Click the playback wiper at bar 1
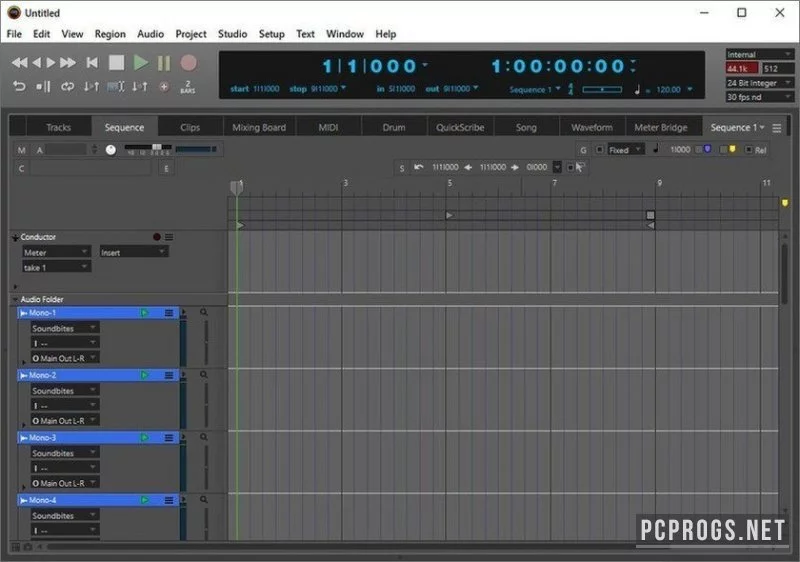The image size is (800, 562). 236,188
